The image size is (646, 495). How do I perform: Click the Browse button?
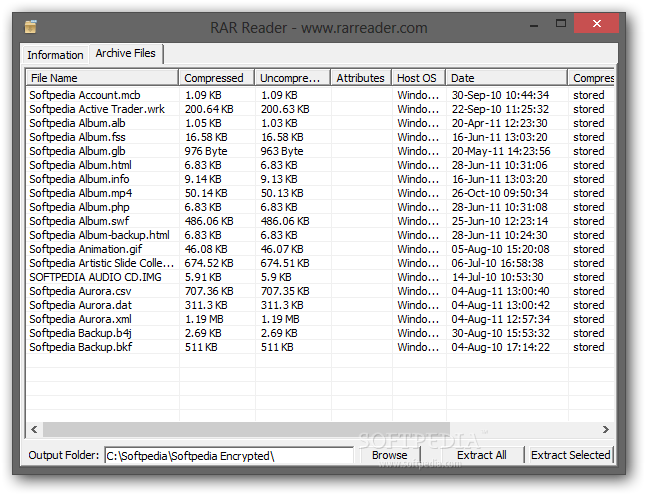[x=390, y=455]
